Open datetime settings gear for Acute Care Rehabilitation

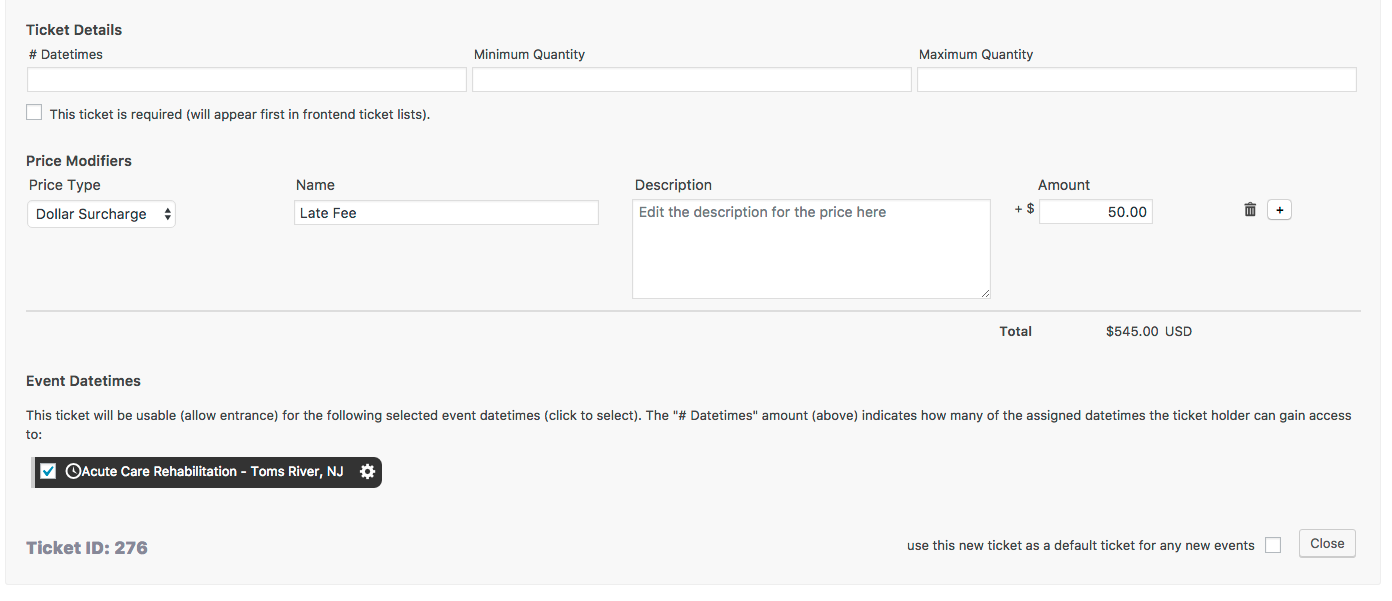coord(367,472)
